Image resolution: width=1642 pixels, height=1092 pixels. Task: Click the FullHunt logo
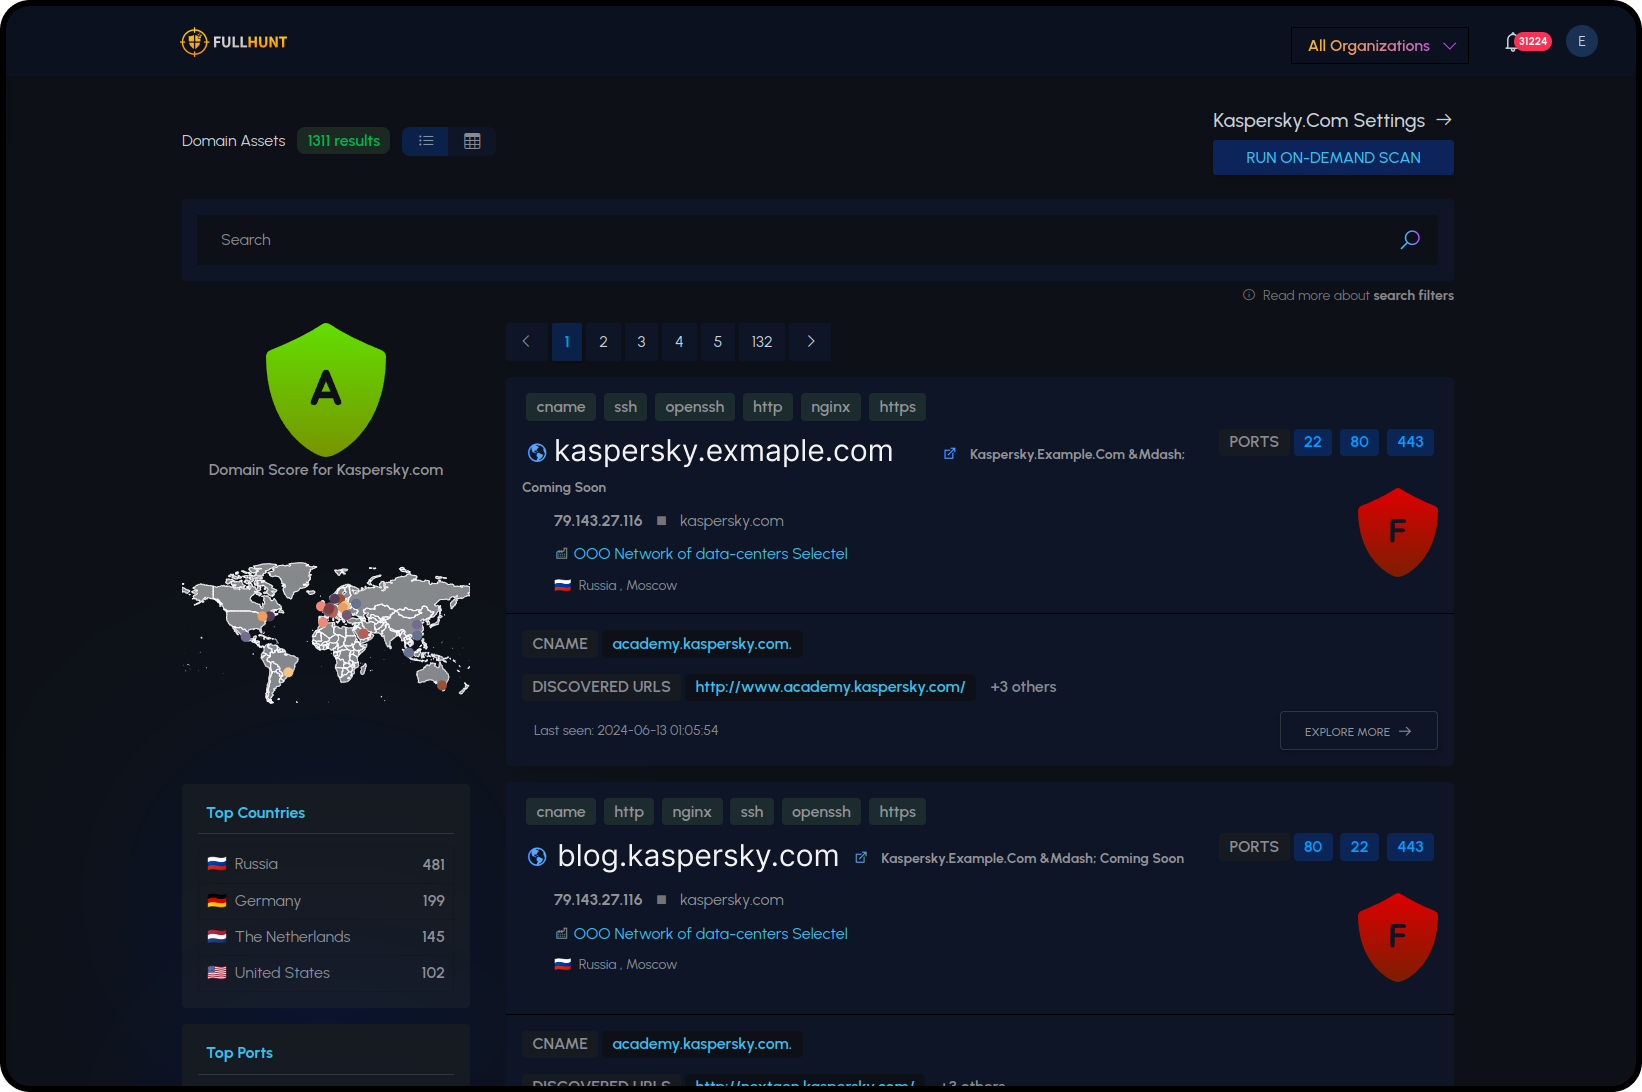(x=234, y=42)
